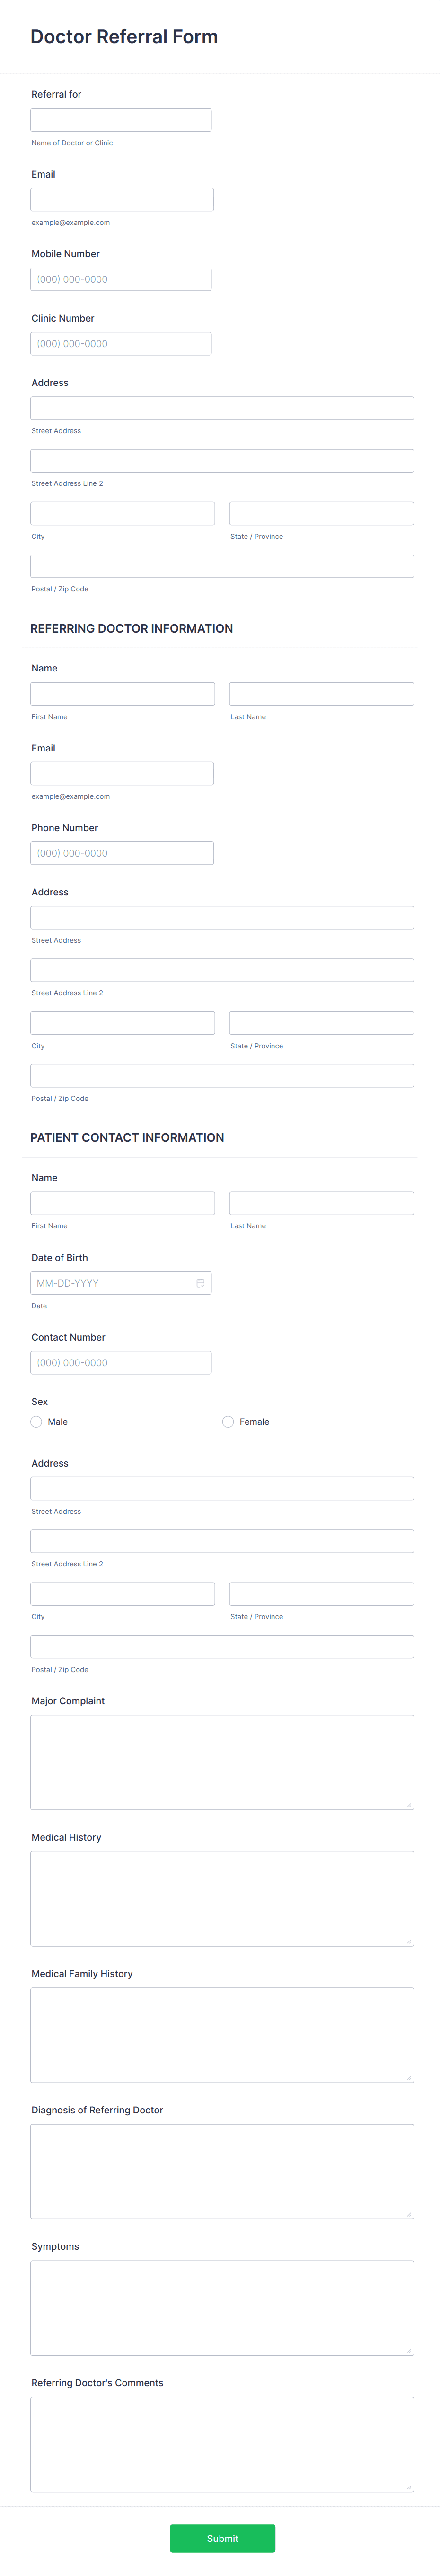Click the referring doctor's First Name field
Viewport: 440px width, 2576px height.
[123, 694]
